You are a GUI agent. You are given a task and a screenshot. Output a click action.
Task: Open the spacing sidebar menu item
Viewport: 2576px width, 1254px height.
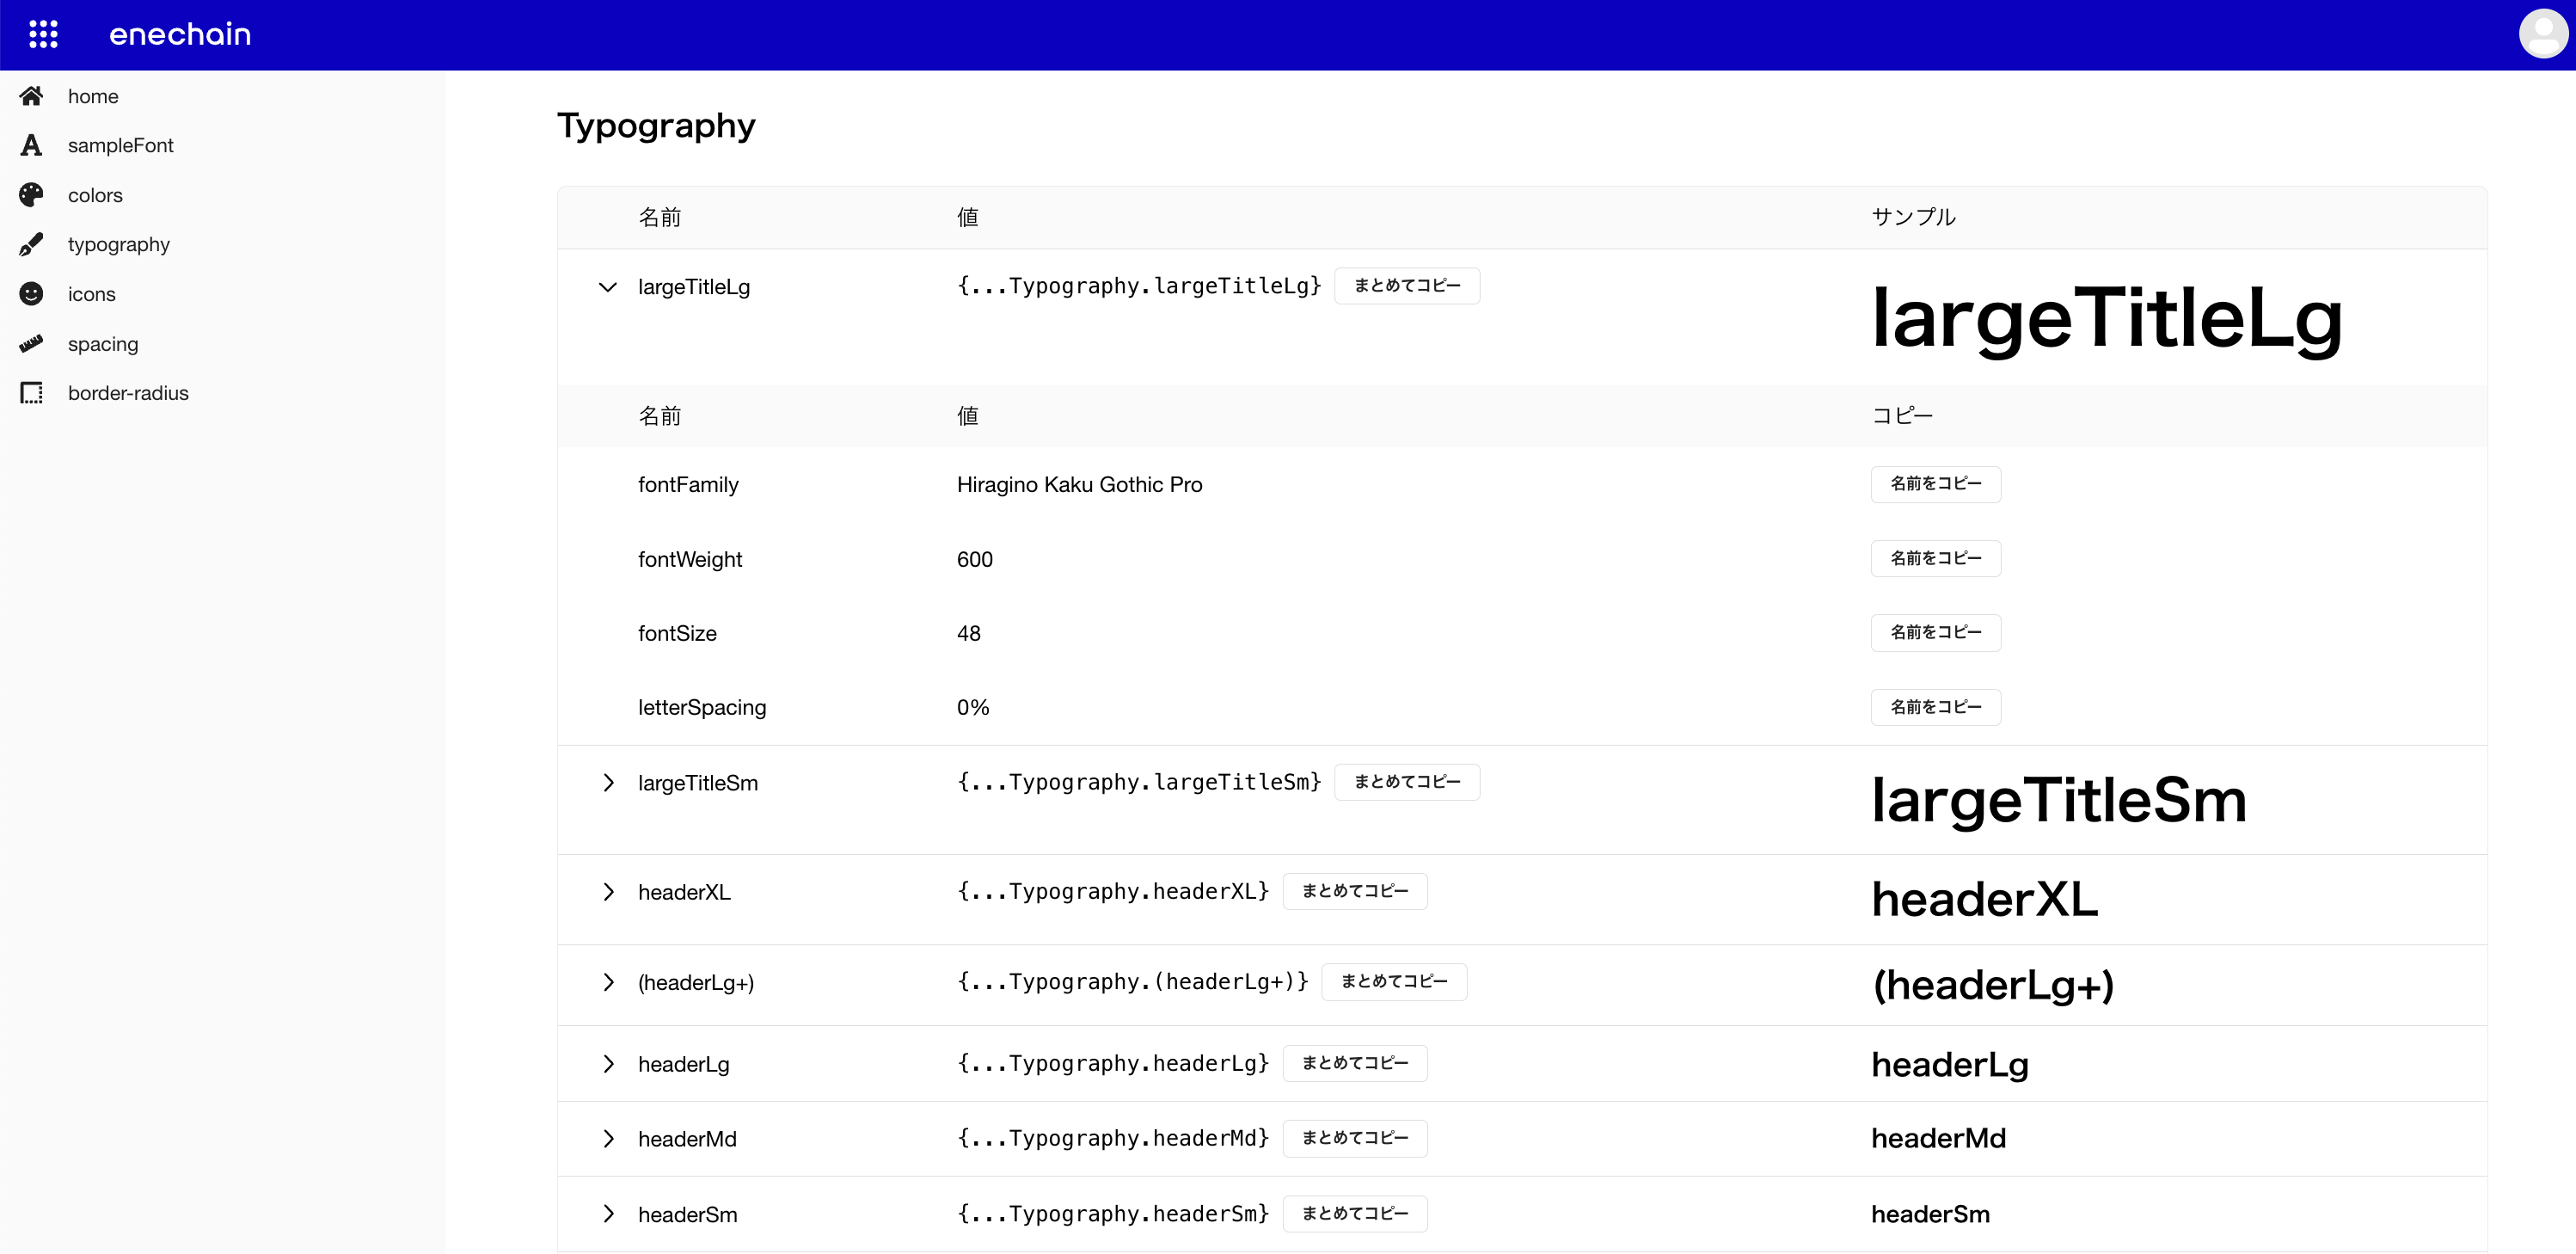coord(103,343)
